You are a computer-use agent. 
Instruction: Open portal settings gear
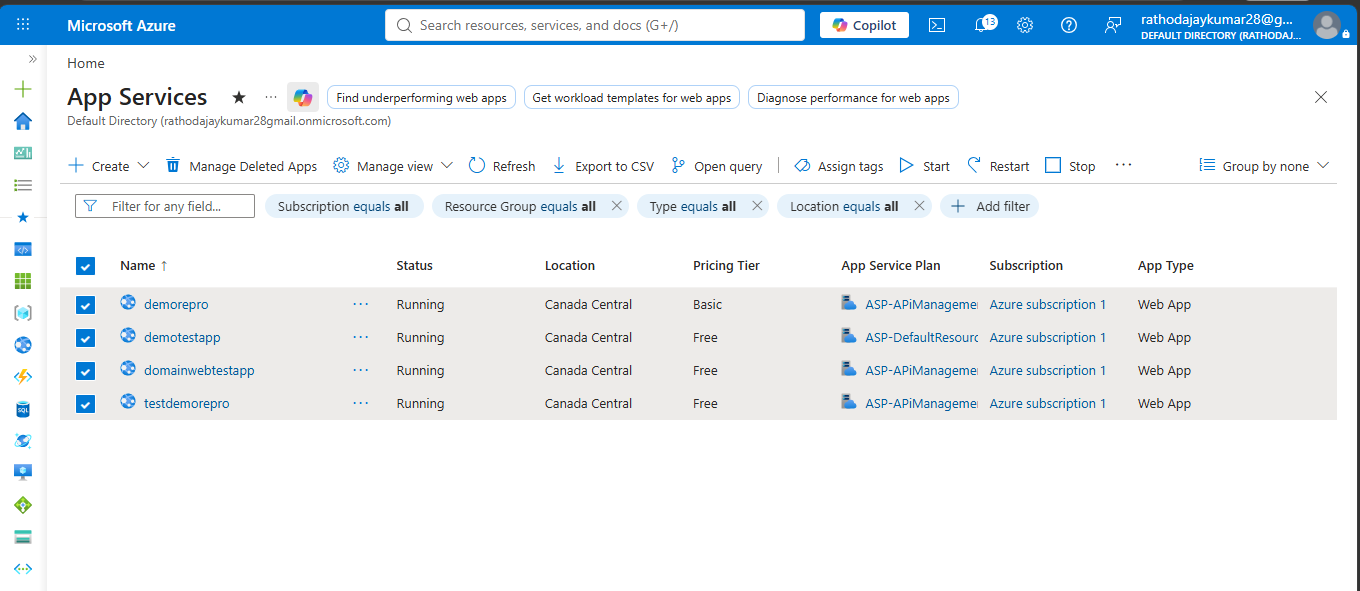[x=1025, y=25]
